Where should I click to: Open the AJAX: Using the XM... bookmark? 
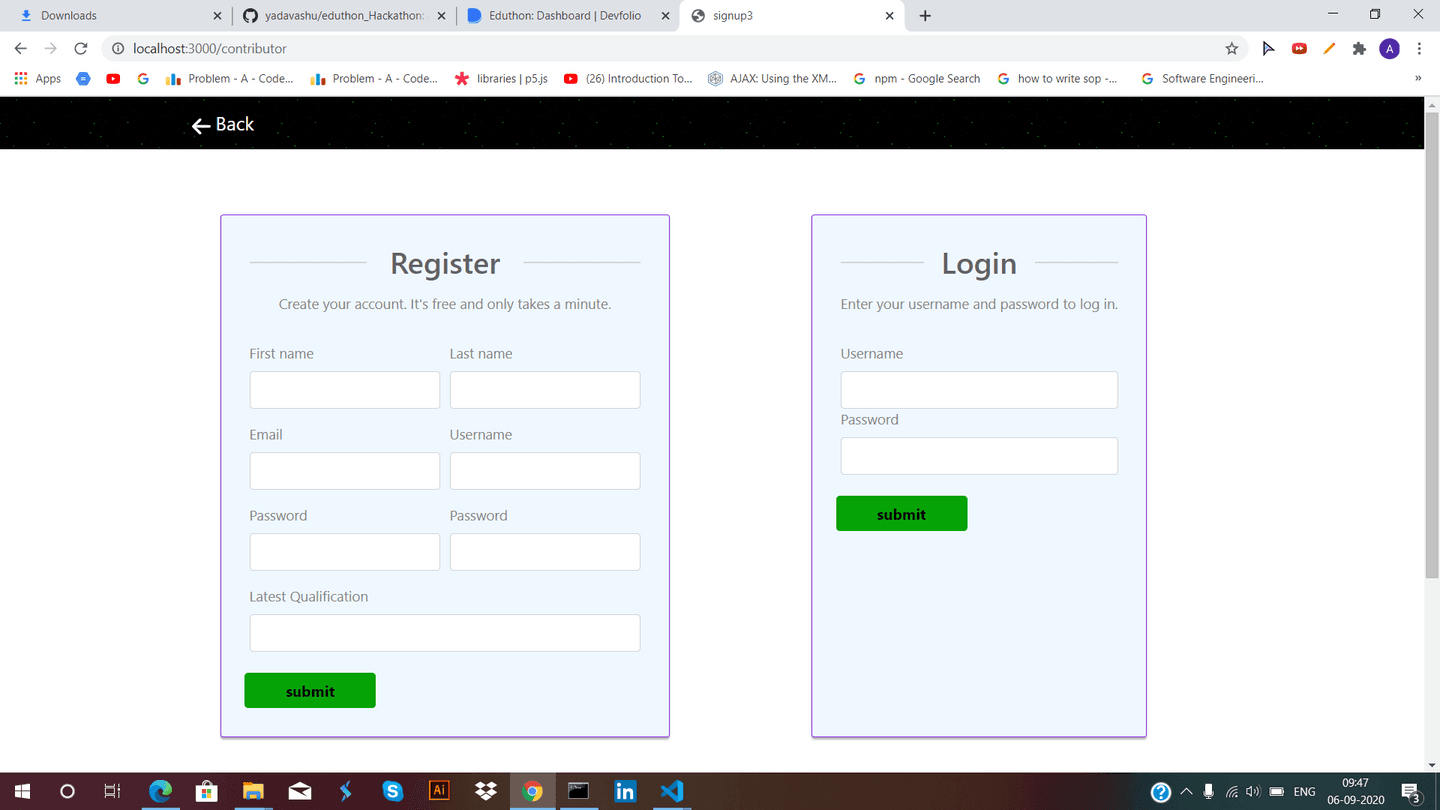tap(772, 78)
